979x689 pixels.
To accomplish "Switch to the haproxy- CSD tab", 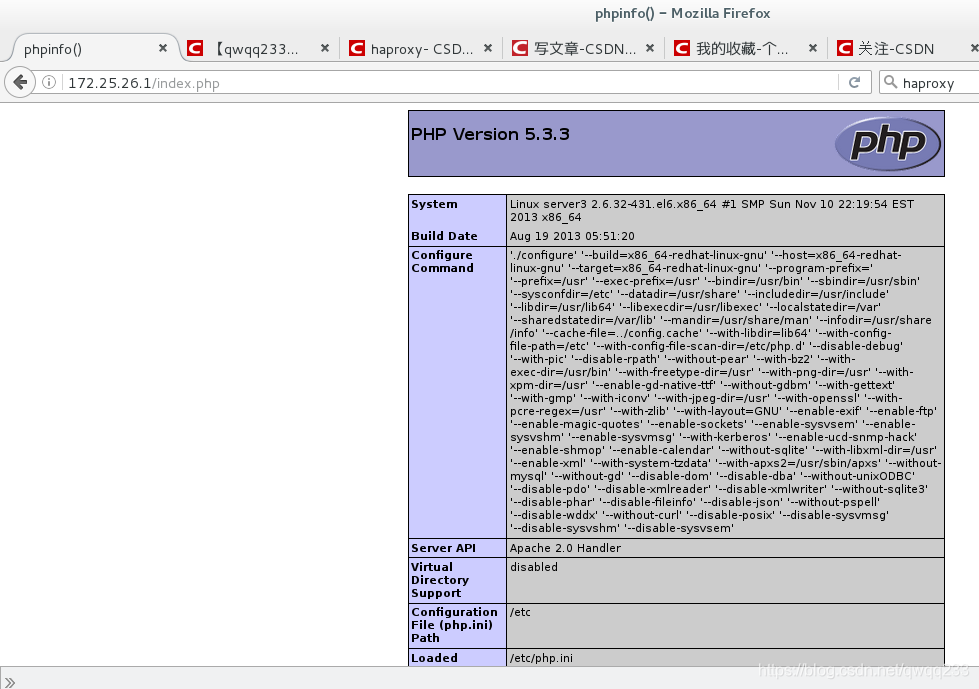I will point(421,49).
